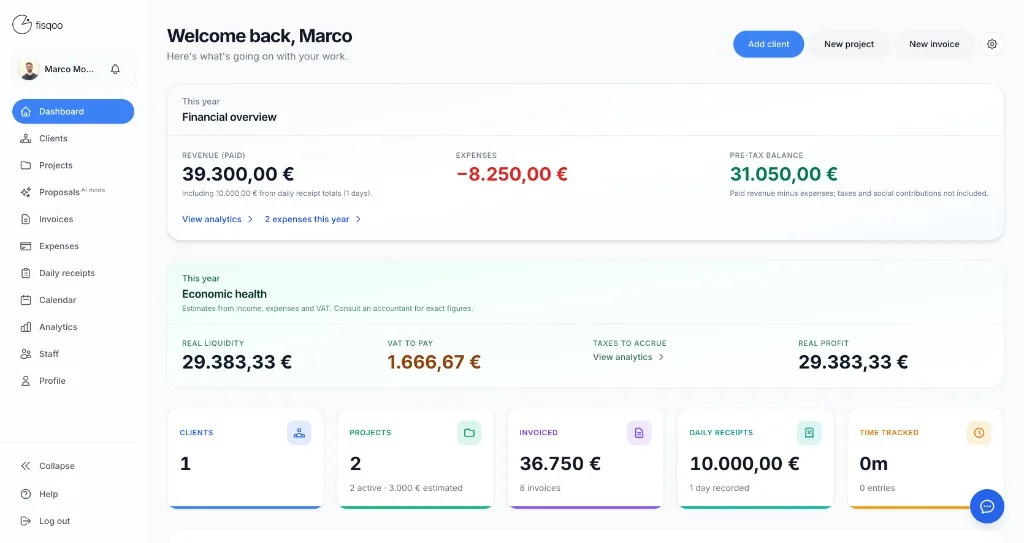
Task: Open Marco's user profile avatar
Action: pyautogui.click(x=29, y=69)
